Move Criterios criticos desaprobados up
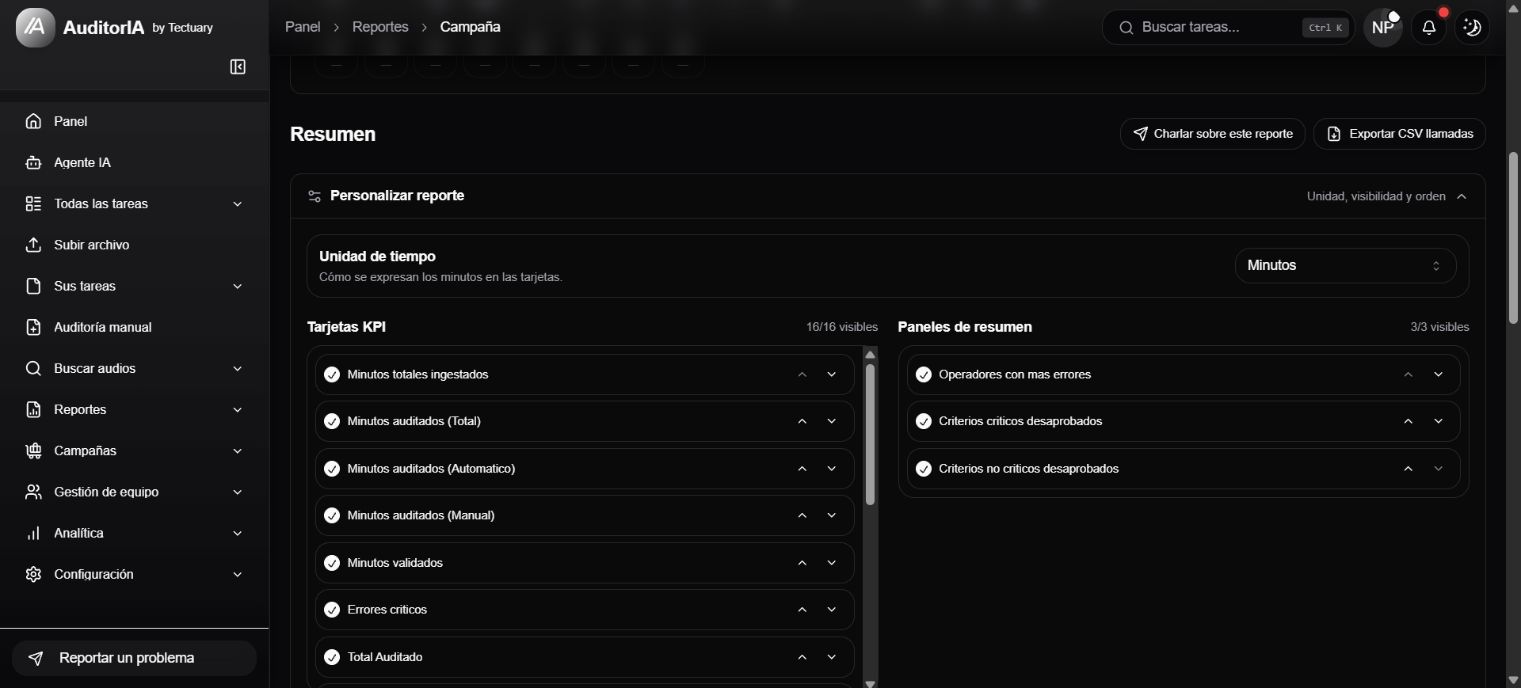Viewport: 1521px width, 688px height. coord(1408,421)
